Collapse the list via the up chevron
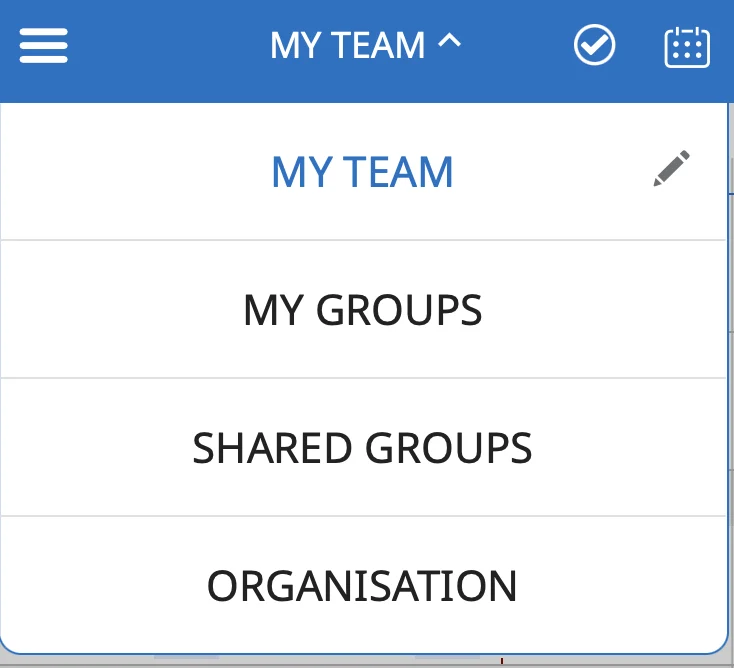Image resolution: width=734 pixels, height=668 pixels. click(x=449, y=42)
